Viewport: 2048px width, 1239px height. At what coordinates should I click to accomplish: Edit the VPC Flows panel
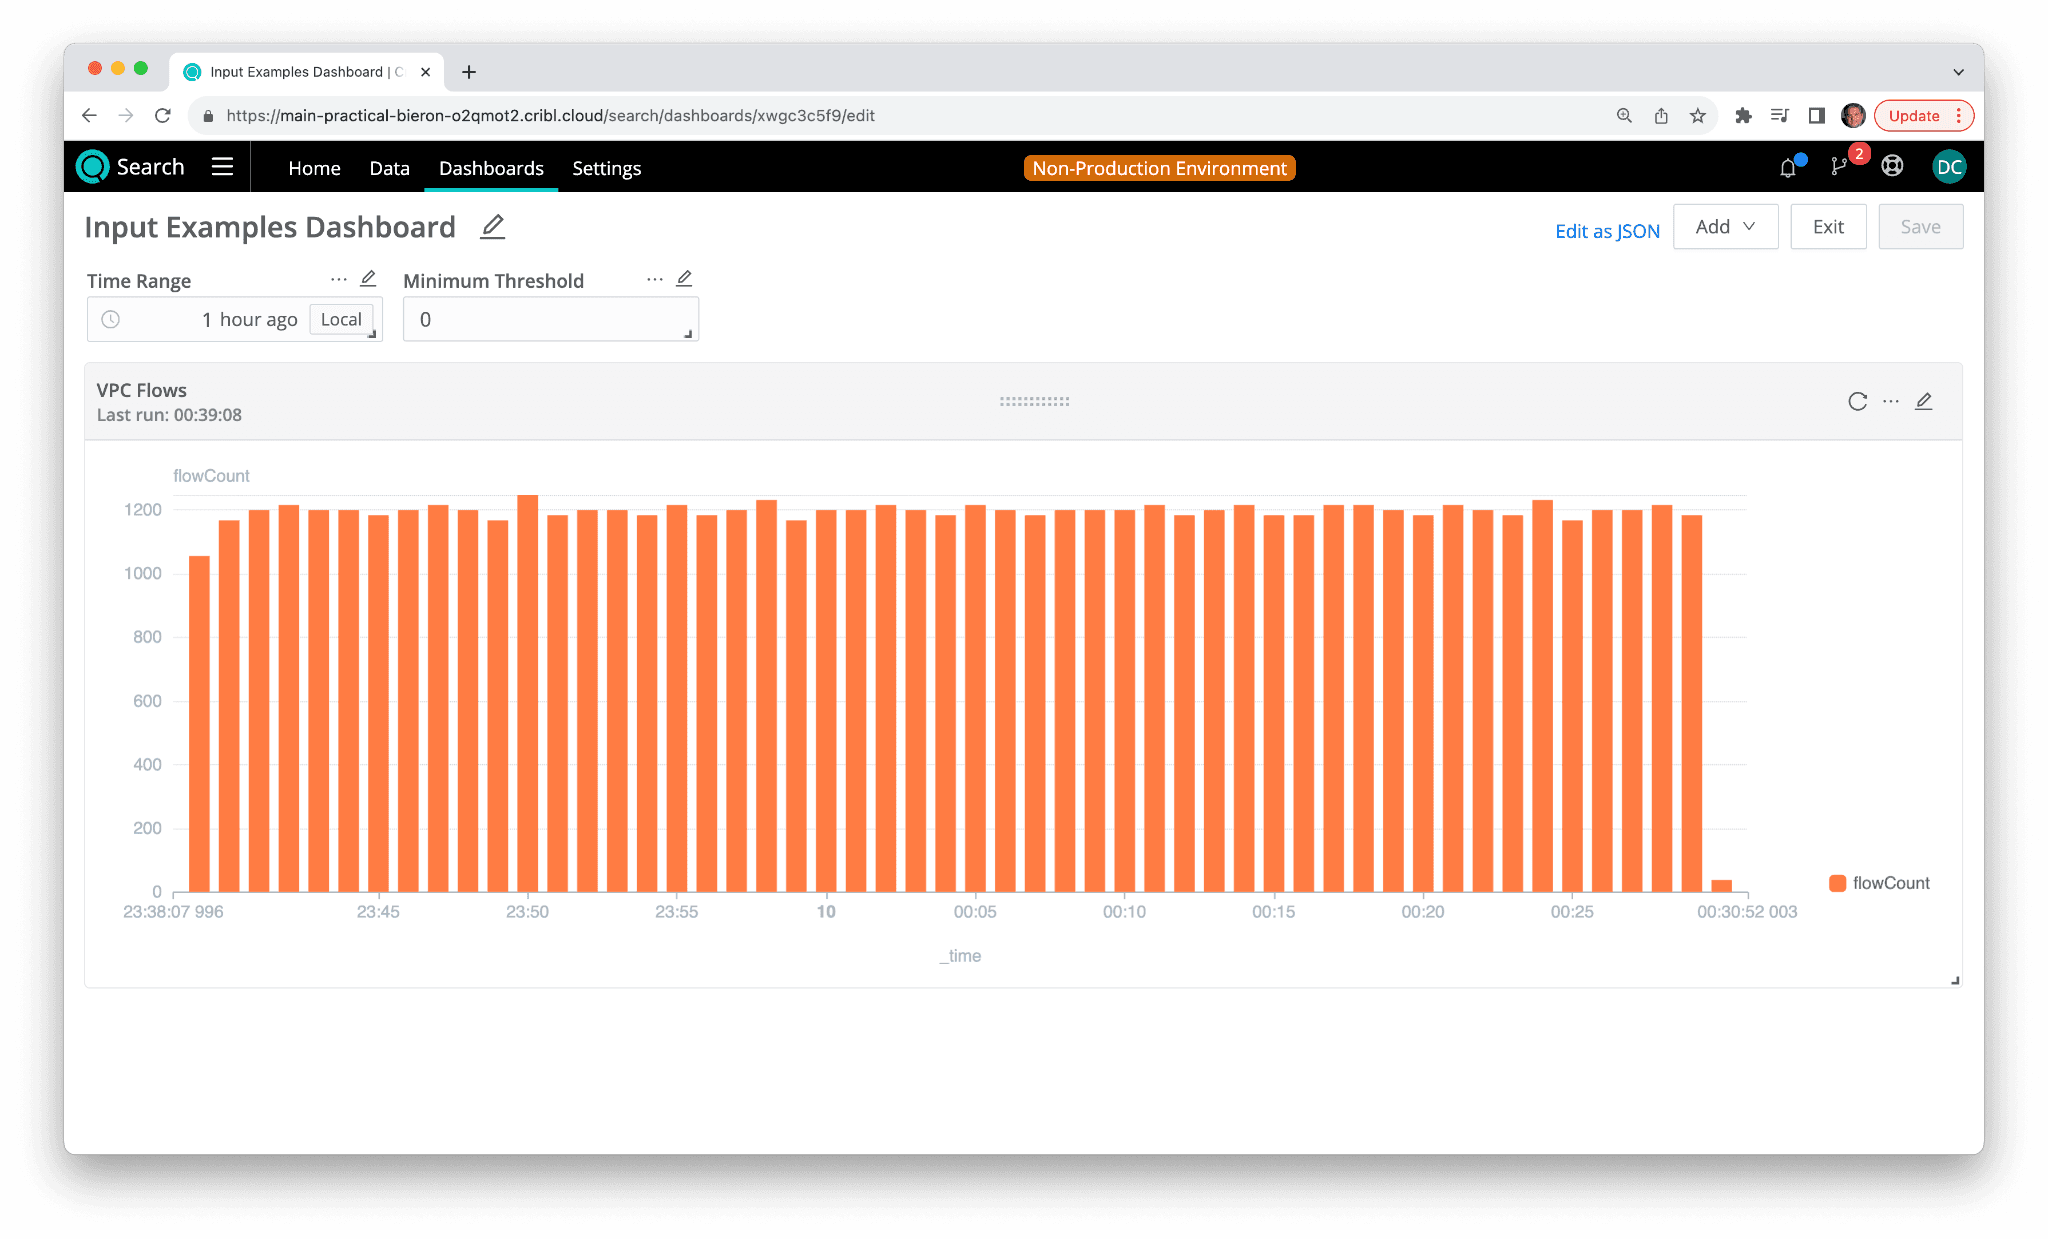1923,401
